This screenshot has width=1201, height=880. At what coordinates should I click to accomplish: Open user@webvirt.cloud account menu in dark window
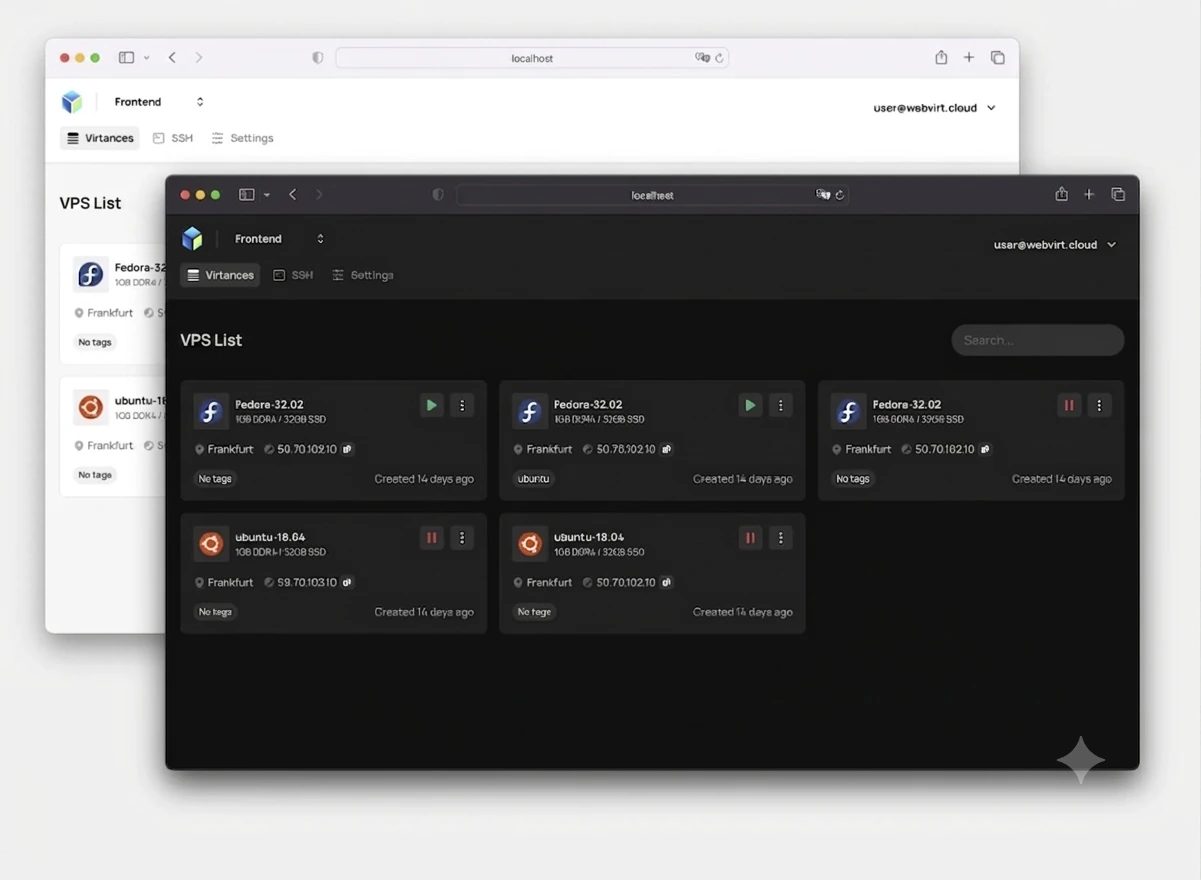[1055, 244]
